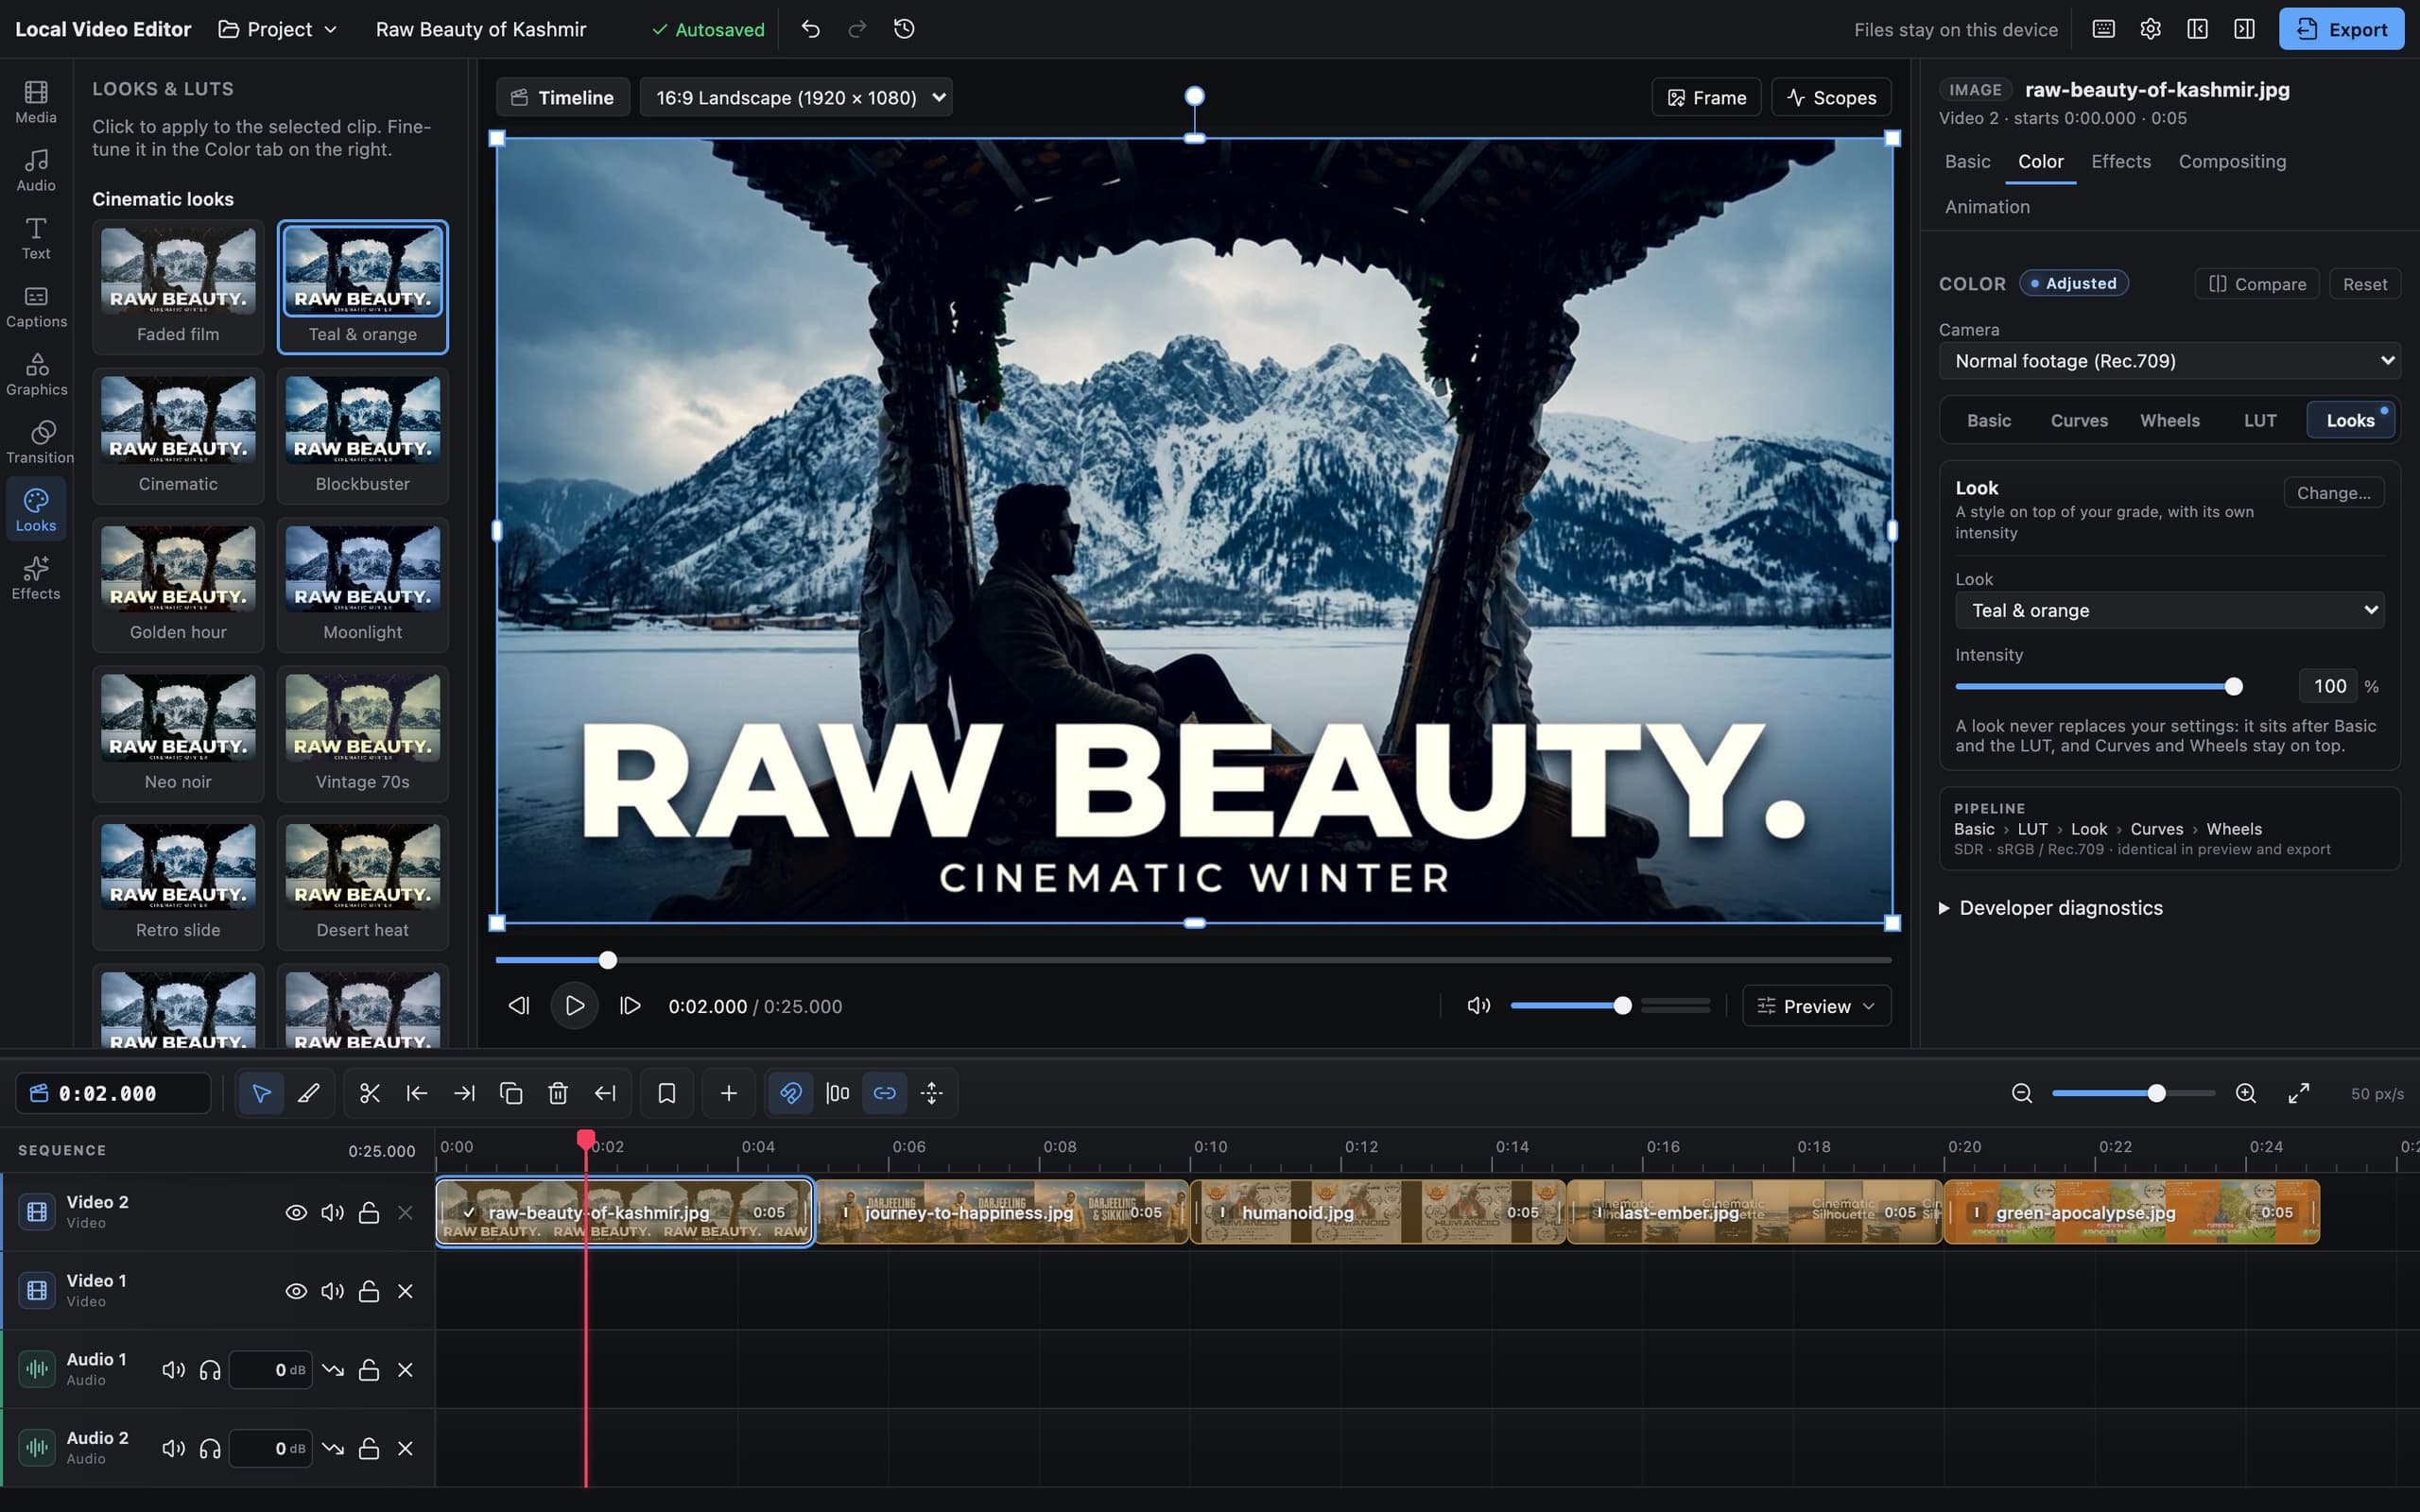The height and width of the screenshot is (1512, 2420).
Task: Click the Scopes button
Action: pos(1830,97)
